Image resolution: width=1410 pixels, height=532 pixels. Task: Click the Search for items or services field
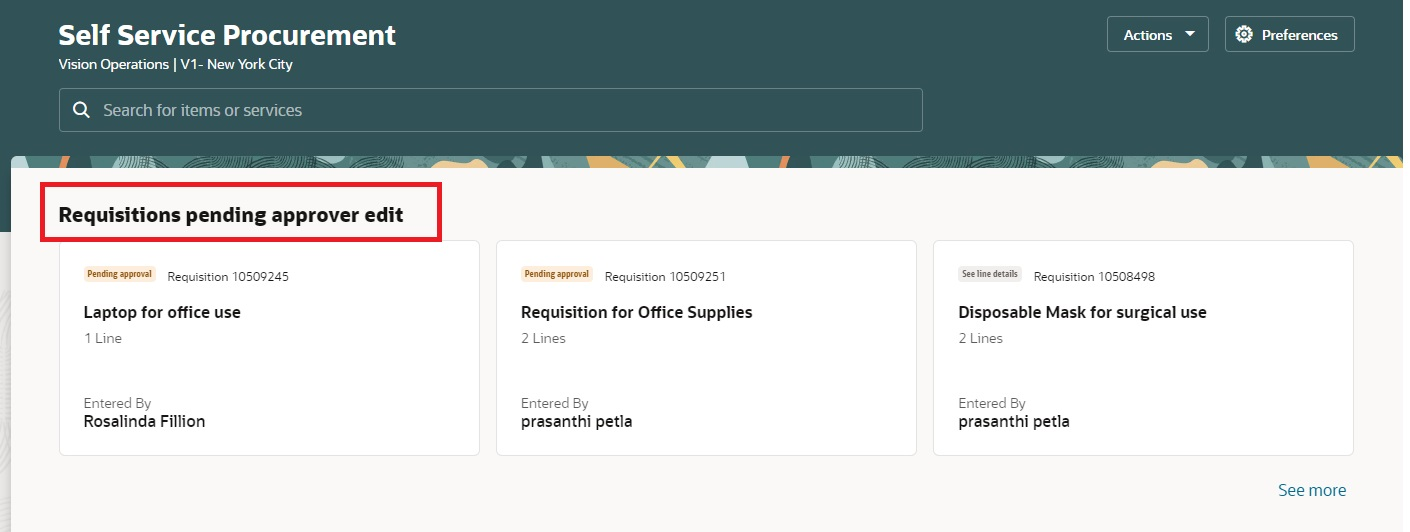(490, 110)
